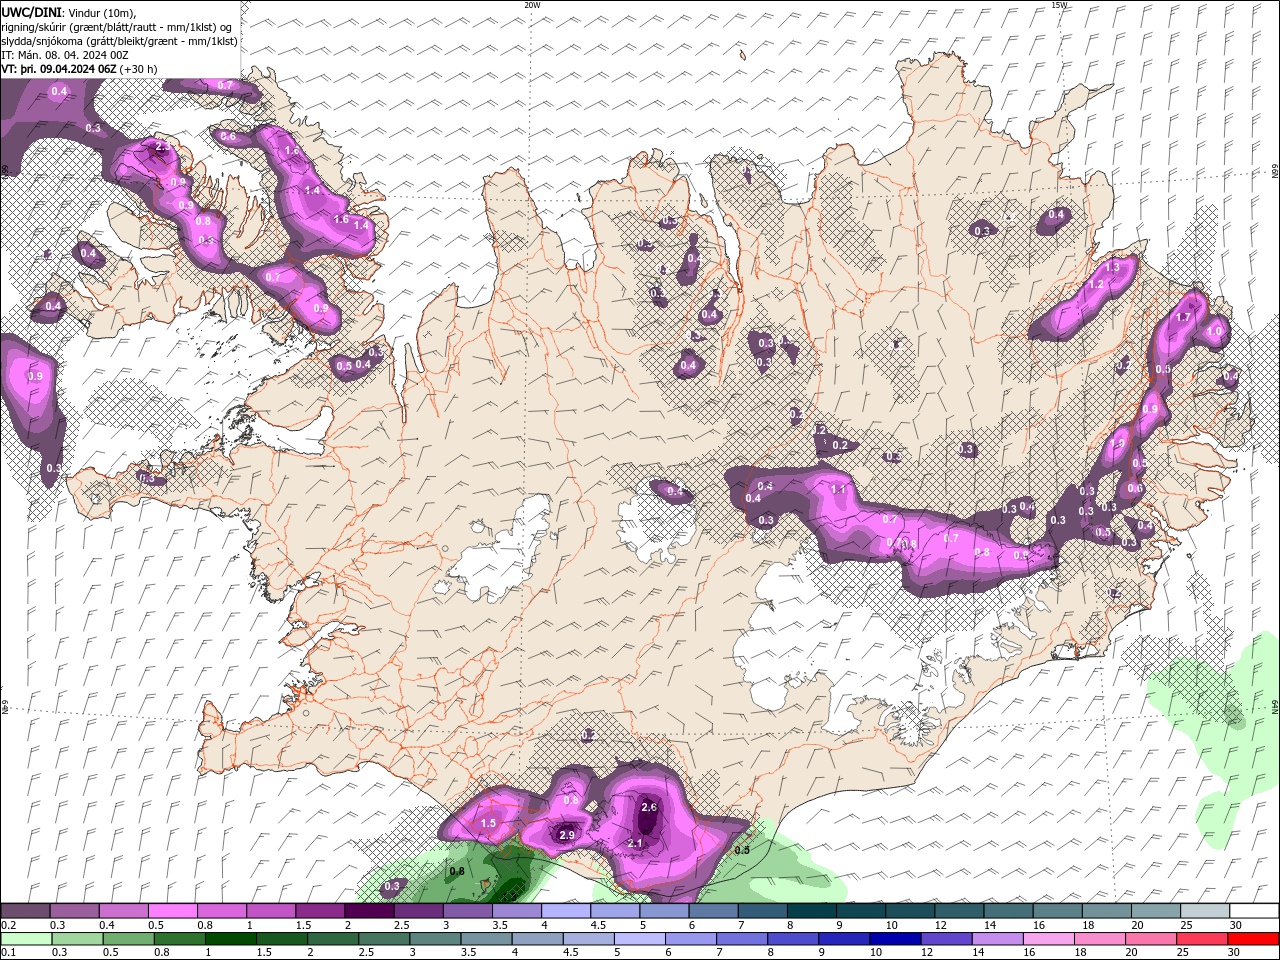Click the black 0.5 rain value near the south coast
The height and width of the screenshot is (960, 1280).
(742, 850)
